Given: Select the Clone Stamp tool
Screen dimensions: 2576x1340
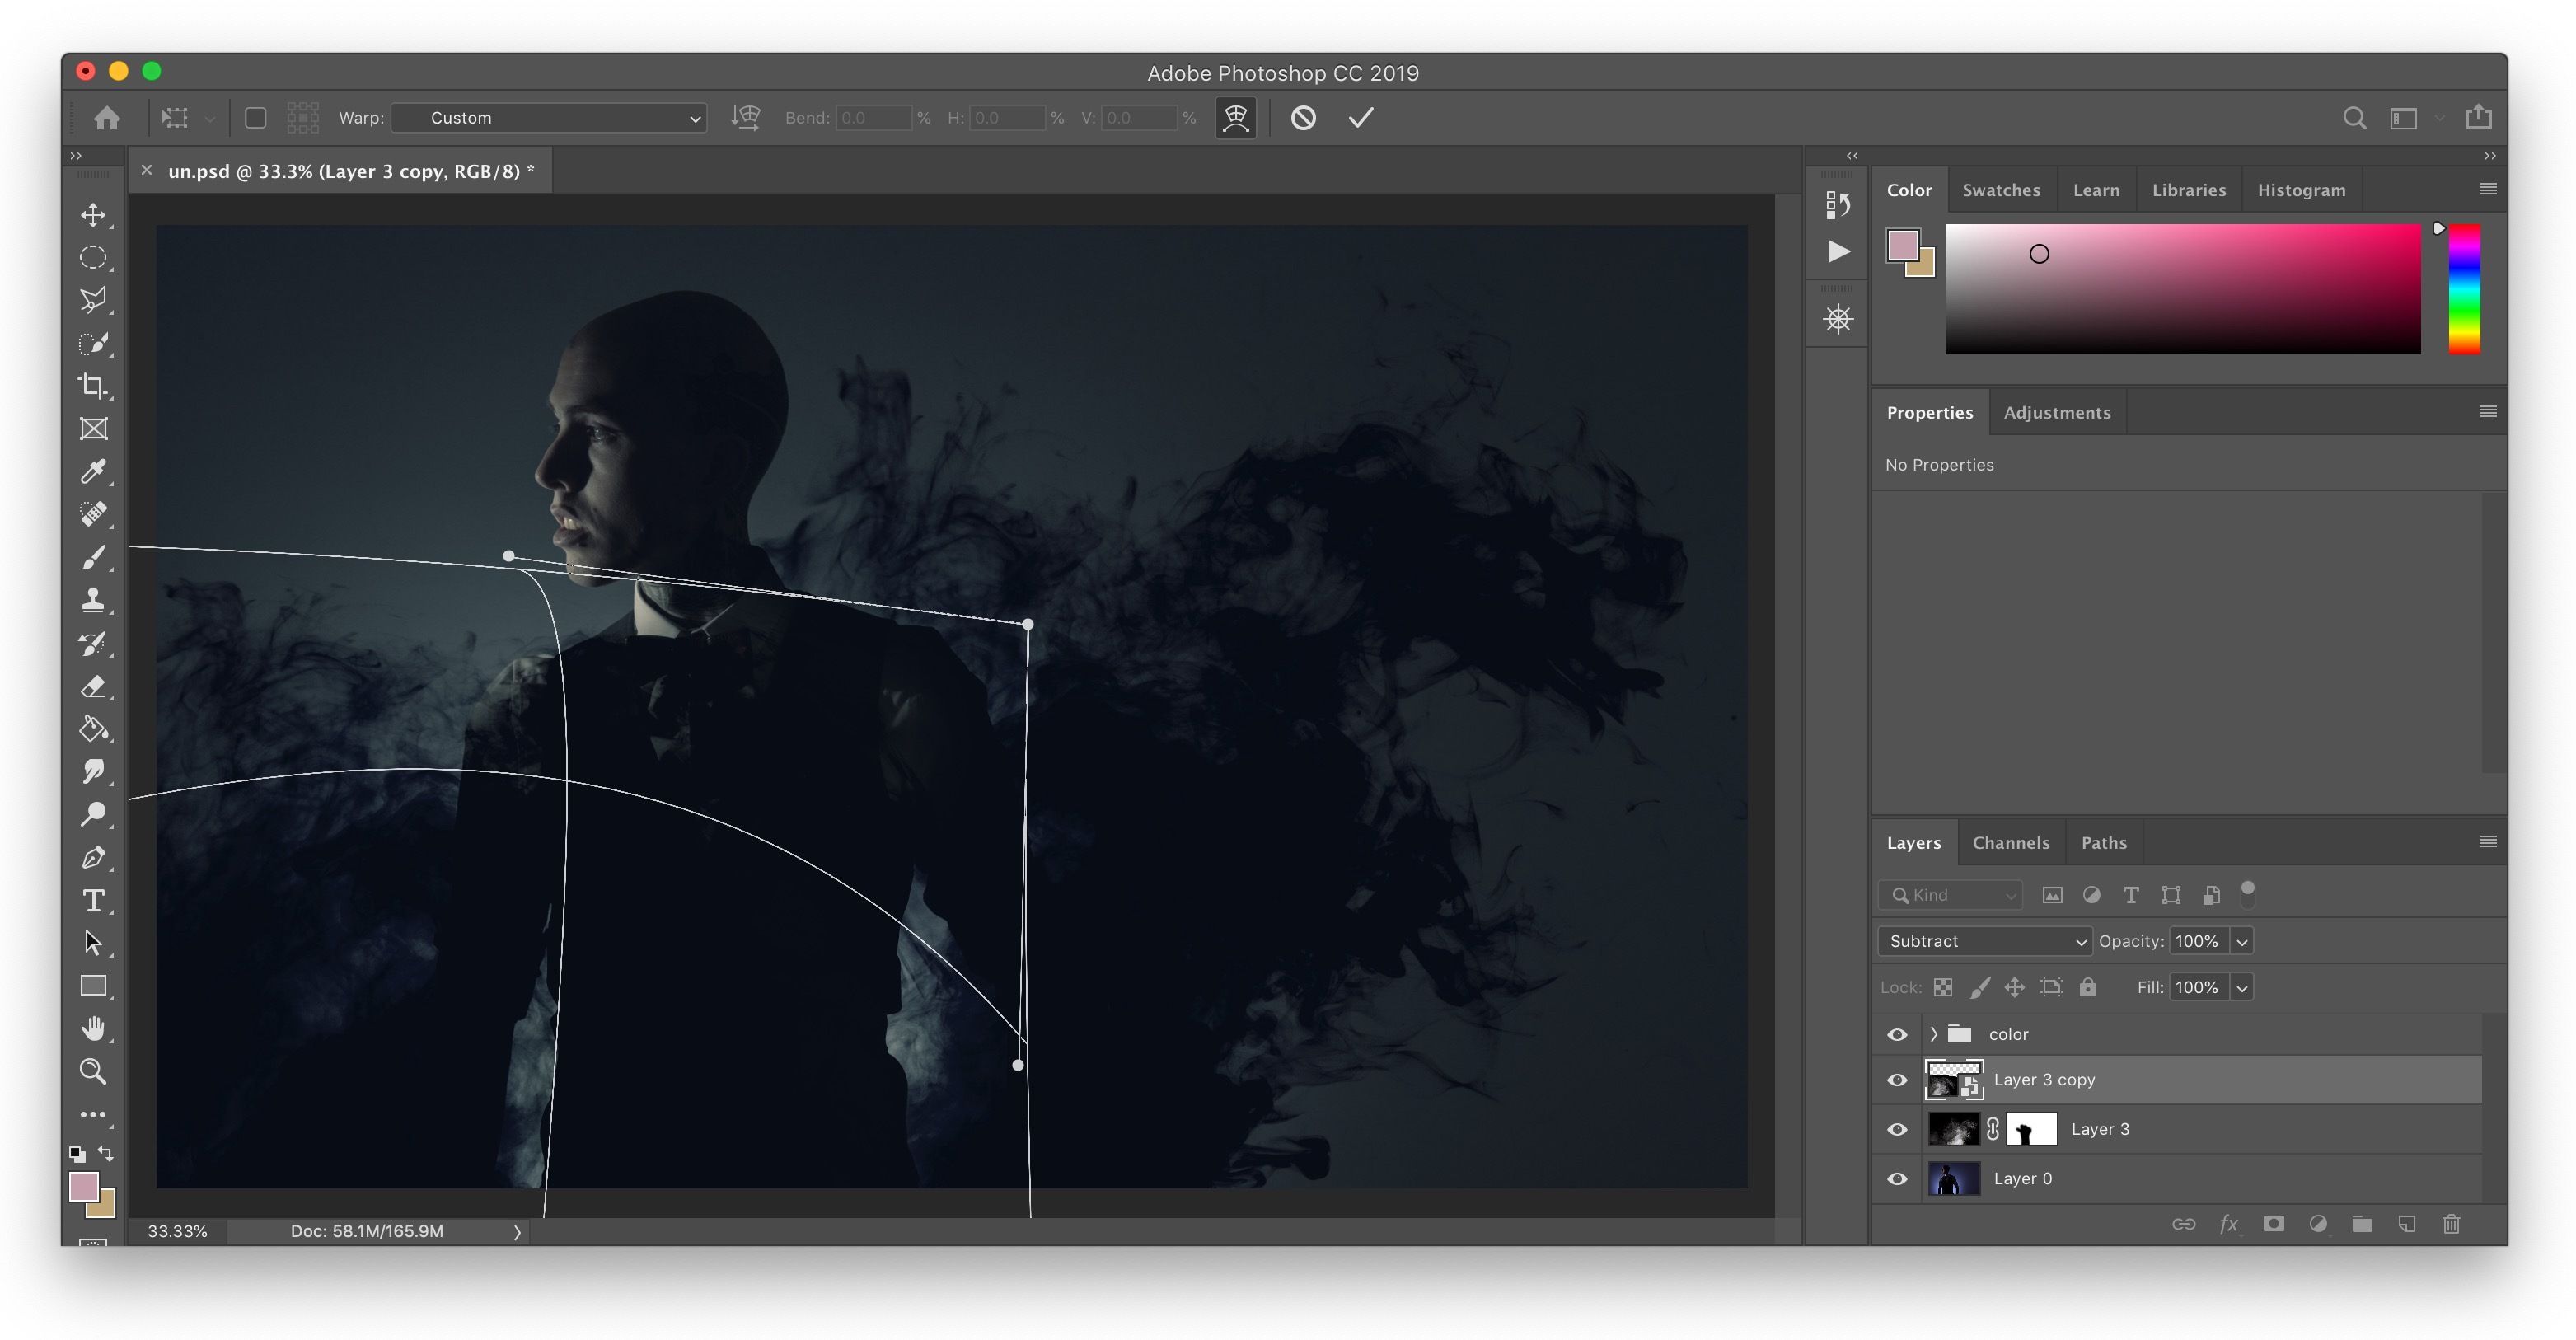Looking at the screenshot, I should (93, 600).
